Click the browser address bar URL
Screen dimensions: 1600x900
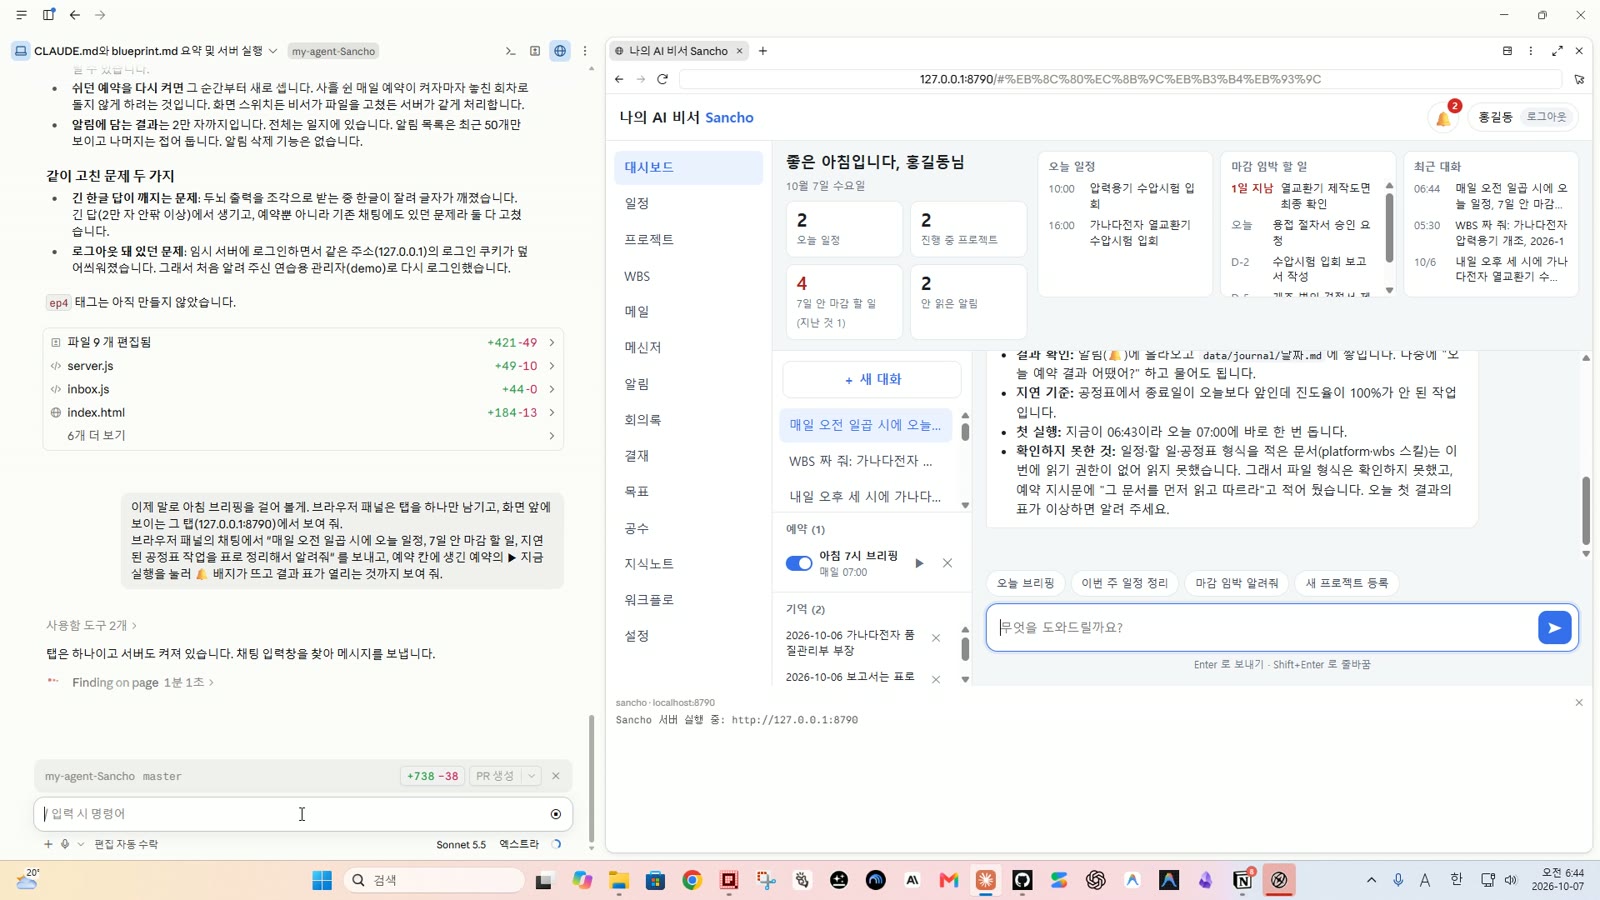1120,79
